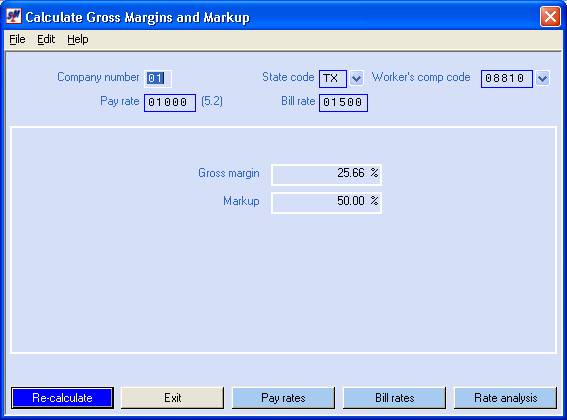The height and width of the screenshot is (420, 567).
Task: Open the Bill rates screen
Action: click(395, 398)
